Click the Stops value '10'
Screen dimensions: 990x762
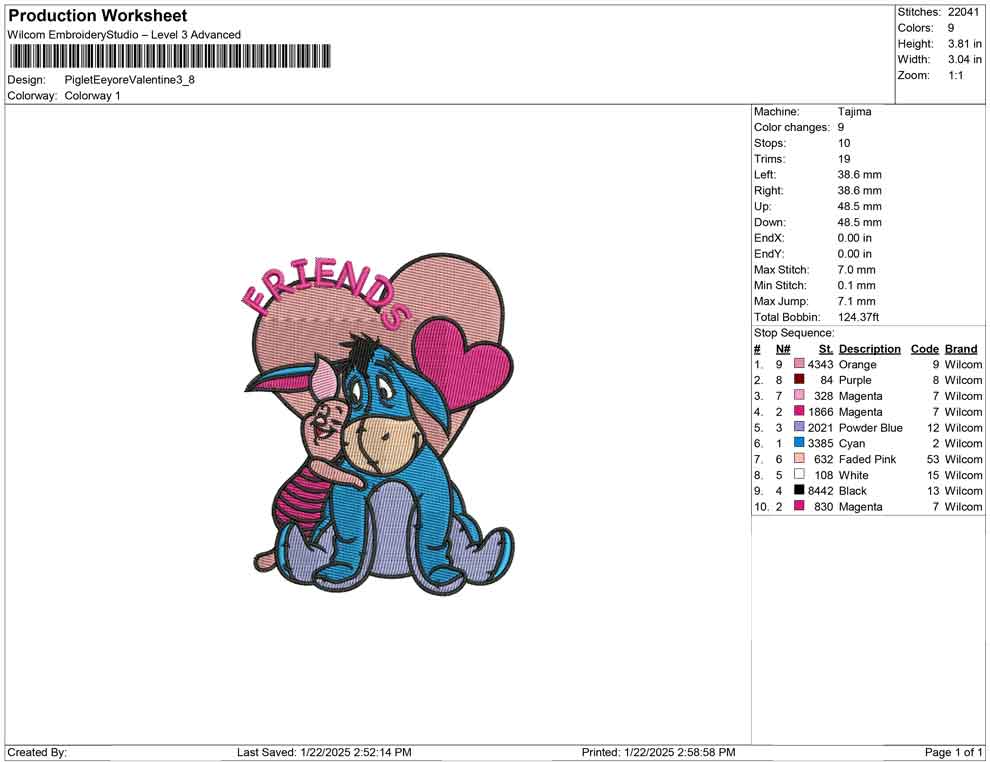(844, 143)
